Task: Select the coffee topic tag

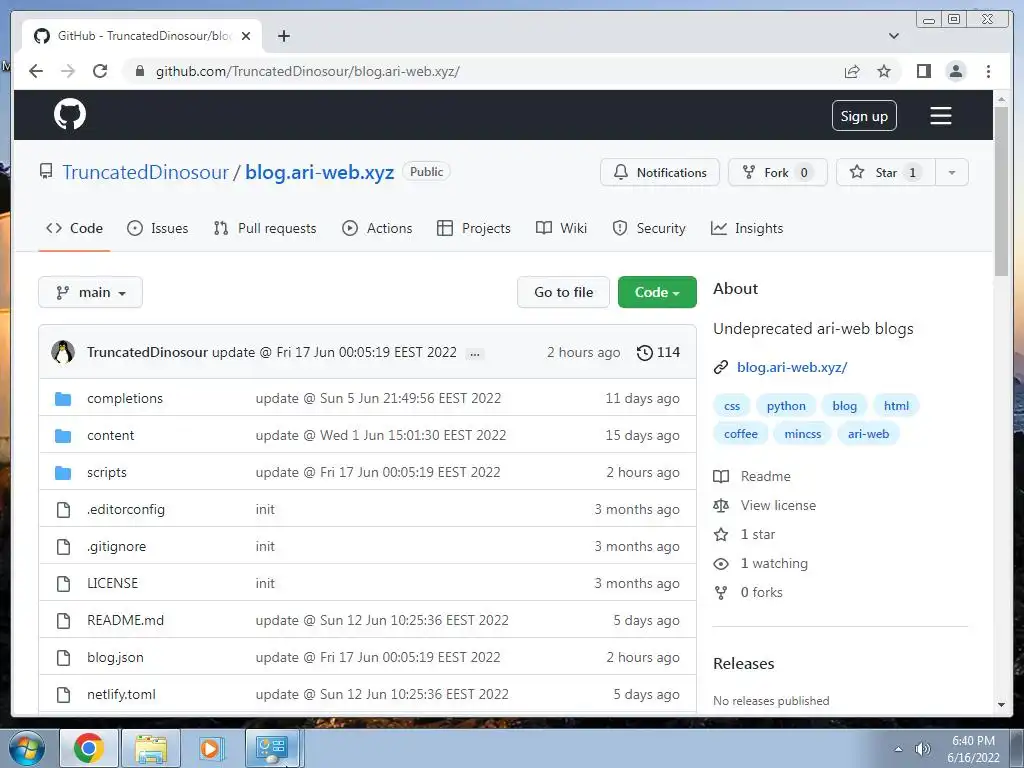Action: point(741,434)
